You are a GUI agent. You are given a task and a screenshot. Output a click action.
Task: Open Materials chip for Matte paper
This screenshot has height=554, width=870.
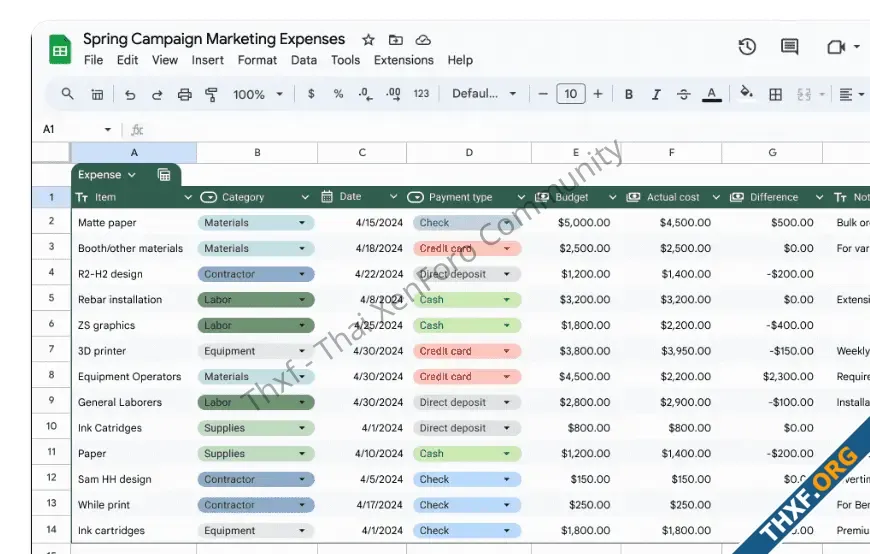pos(256,223)
